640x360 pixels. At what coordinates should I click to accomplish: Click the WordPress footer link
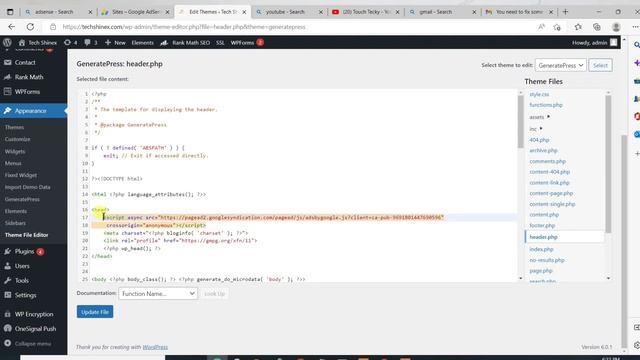point(155,347)
